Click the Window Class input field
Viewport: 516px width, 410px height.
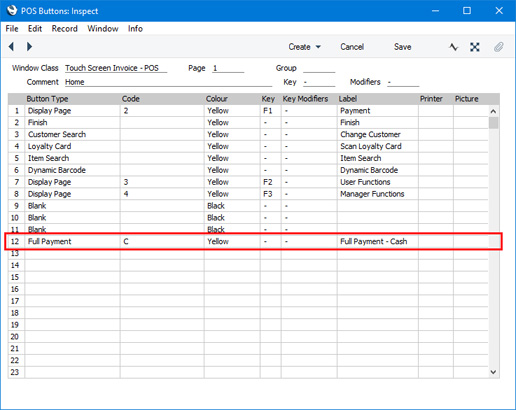pyautogui.click(x=116, y=68)
